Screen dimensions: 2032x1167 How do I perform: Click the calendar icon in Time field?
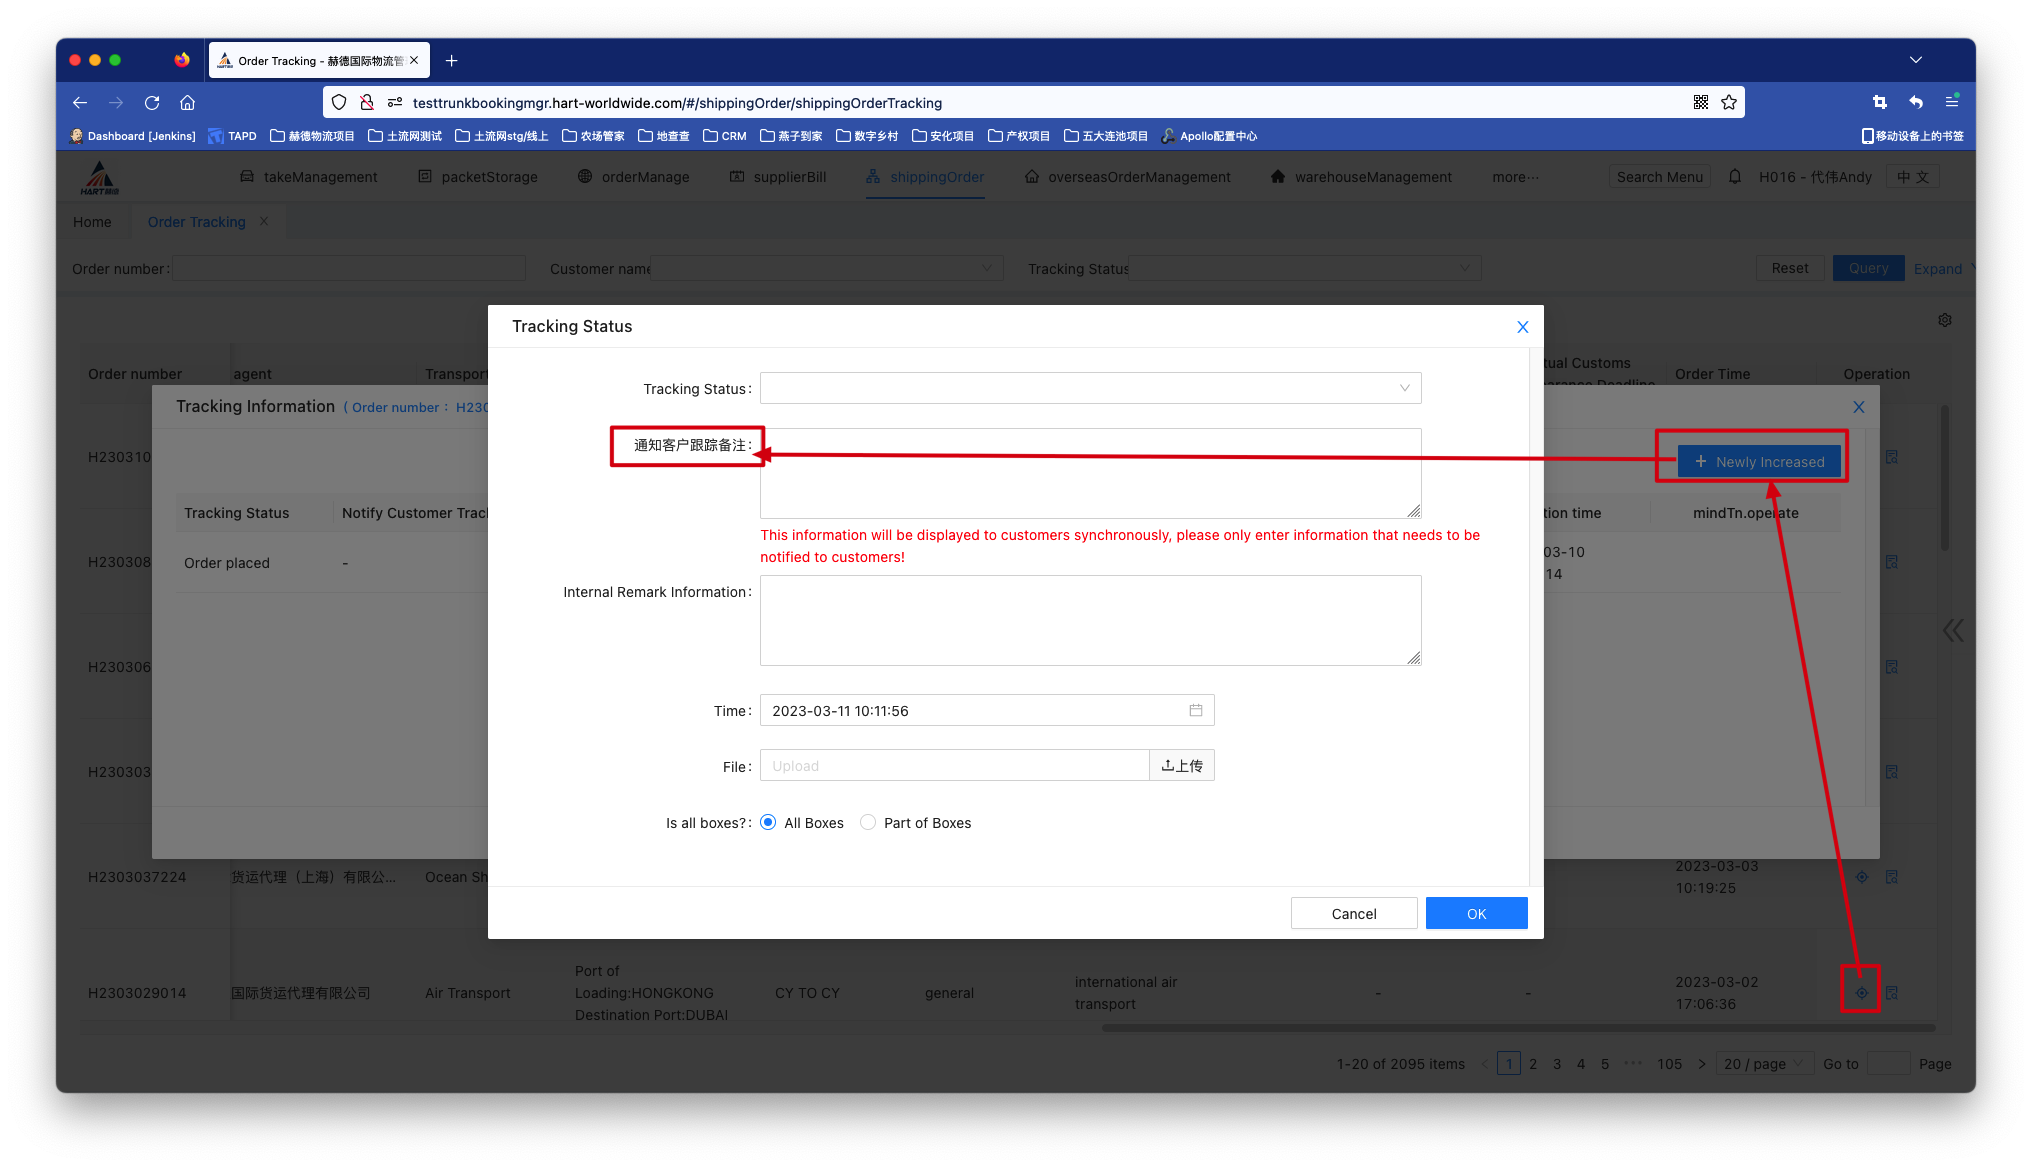pos(1195,710)
